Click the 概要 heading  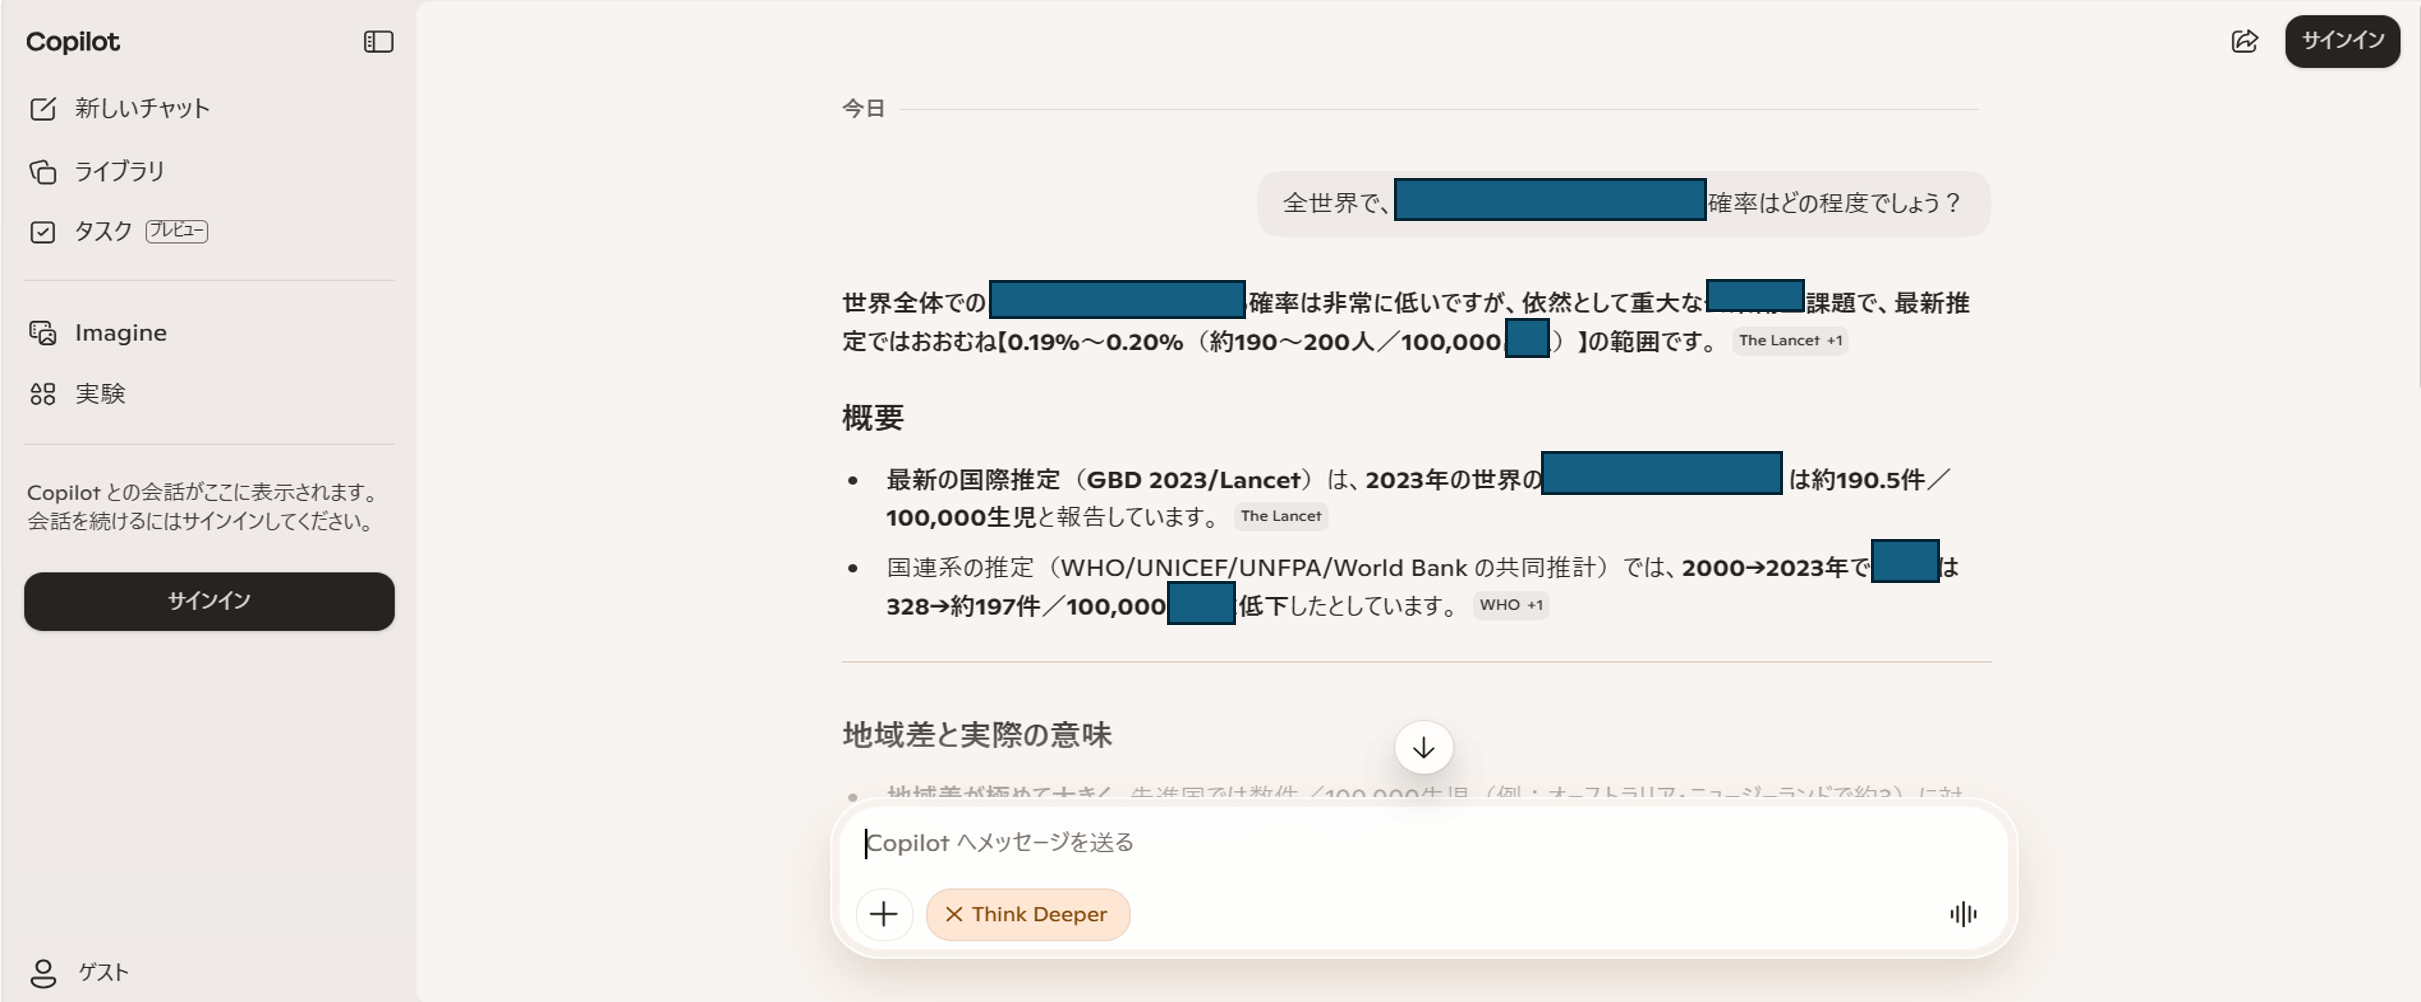[x=873, y=418]
